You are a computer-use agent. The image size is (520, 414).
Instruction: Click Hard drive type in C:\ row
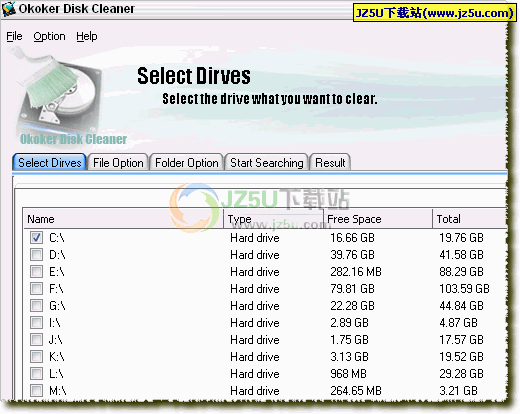[255, 238]
